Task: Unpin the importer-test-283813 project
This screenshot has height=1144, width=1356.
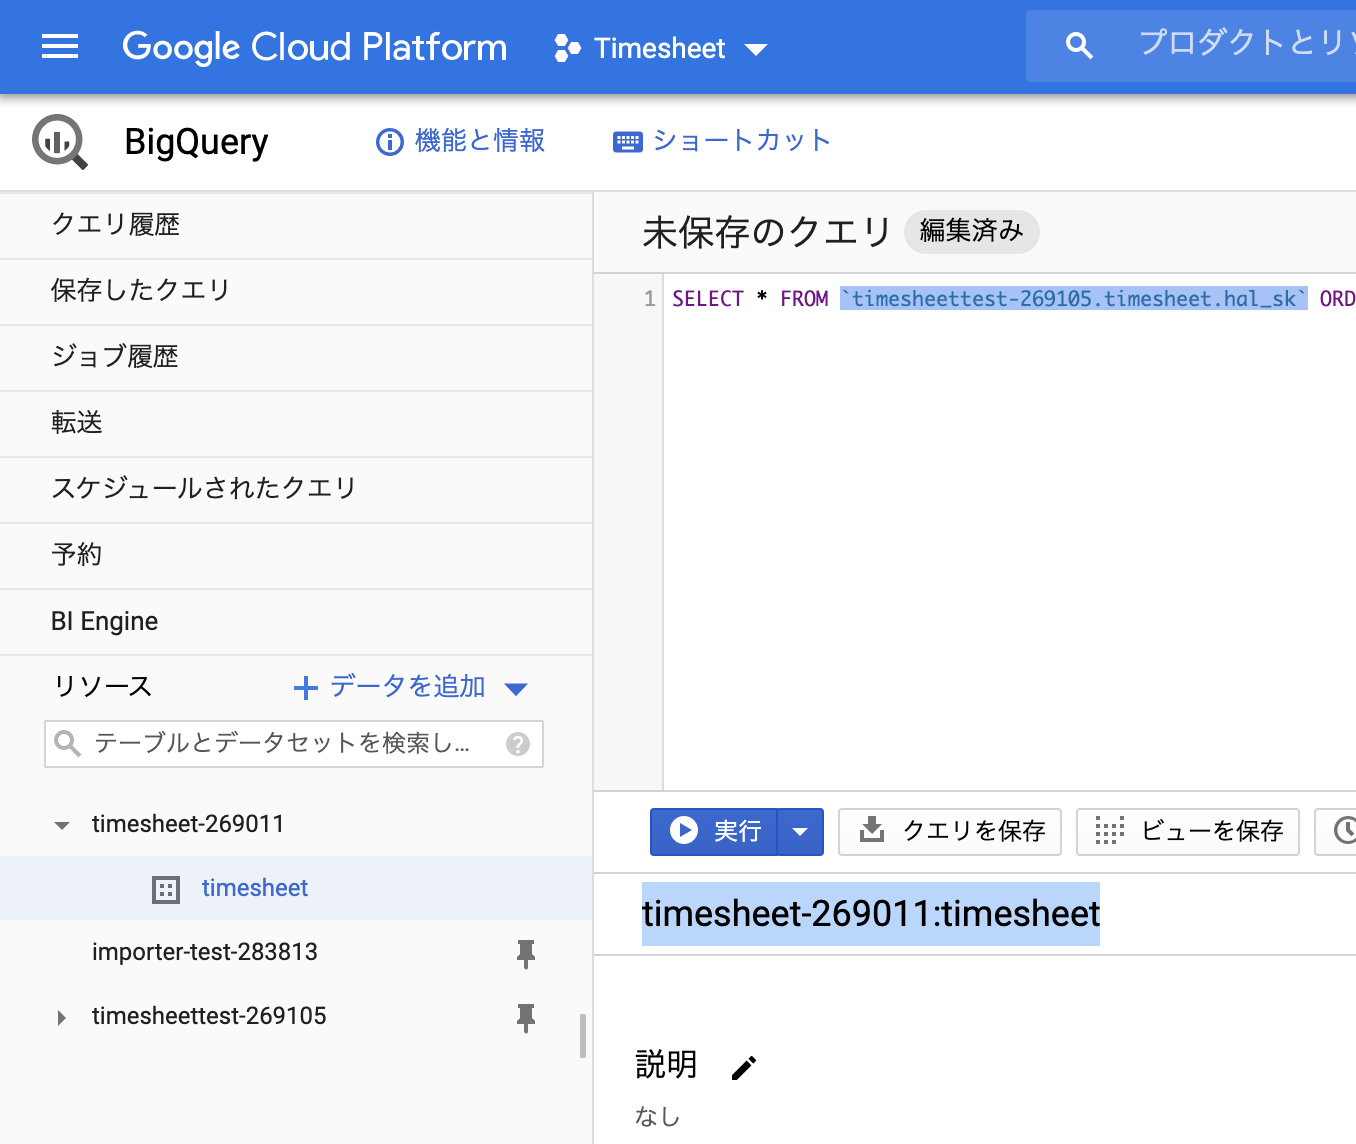Action: [526, 954]
